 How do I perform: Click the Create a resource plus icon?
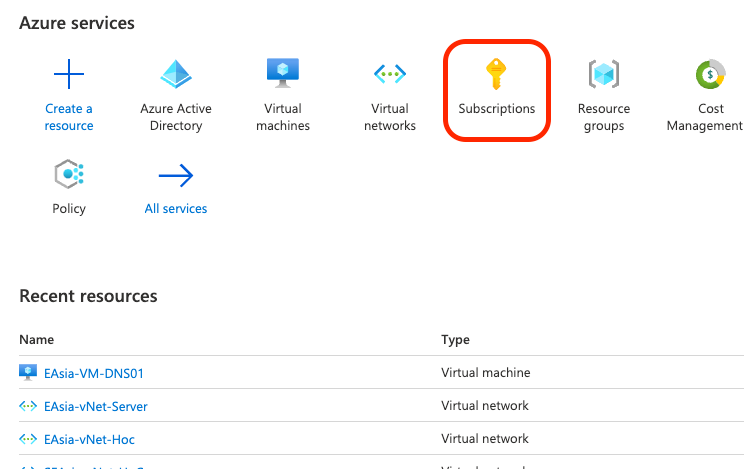click(x=69, y=74)
